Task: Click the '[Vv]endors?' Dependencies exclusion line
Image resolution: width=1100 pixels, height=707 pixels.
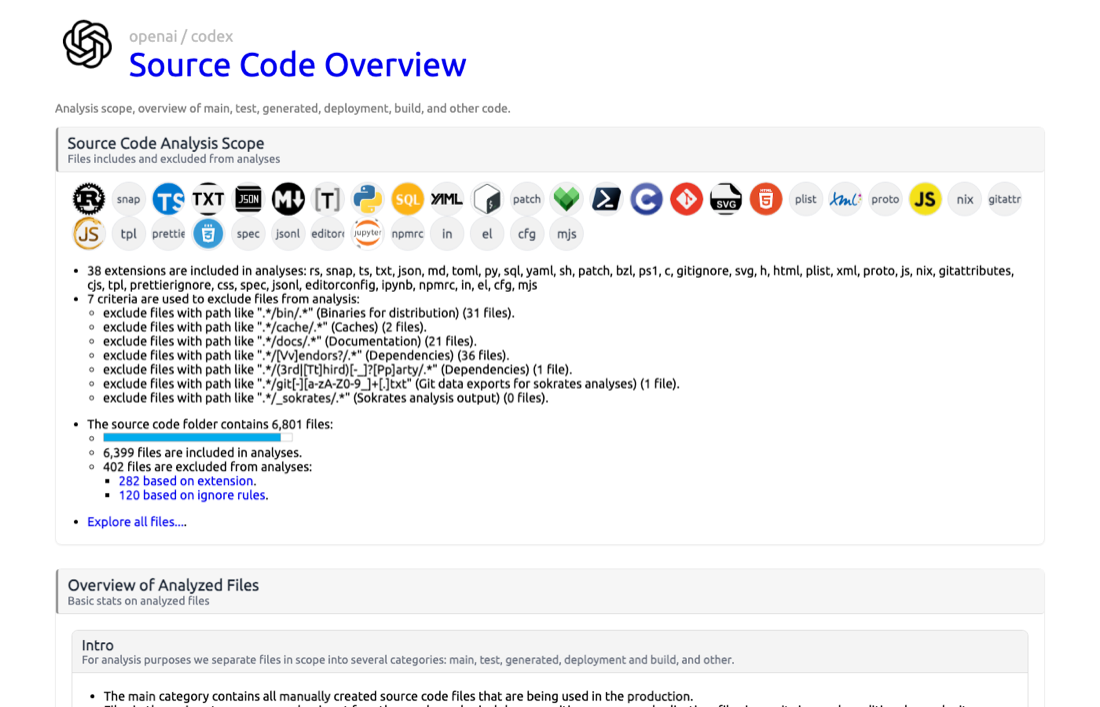Action: (306, 356)
